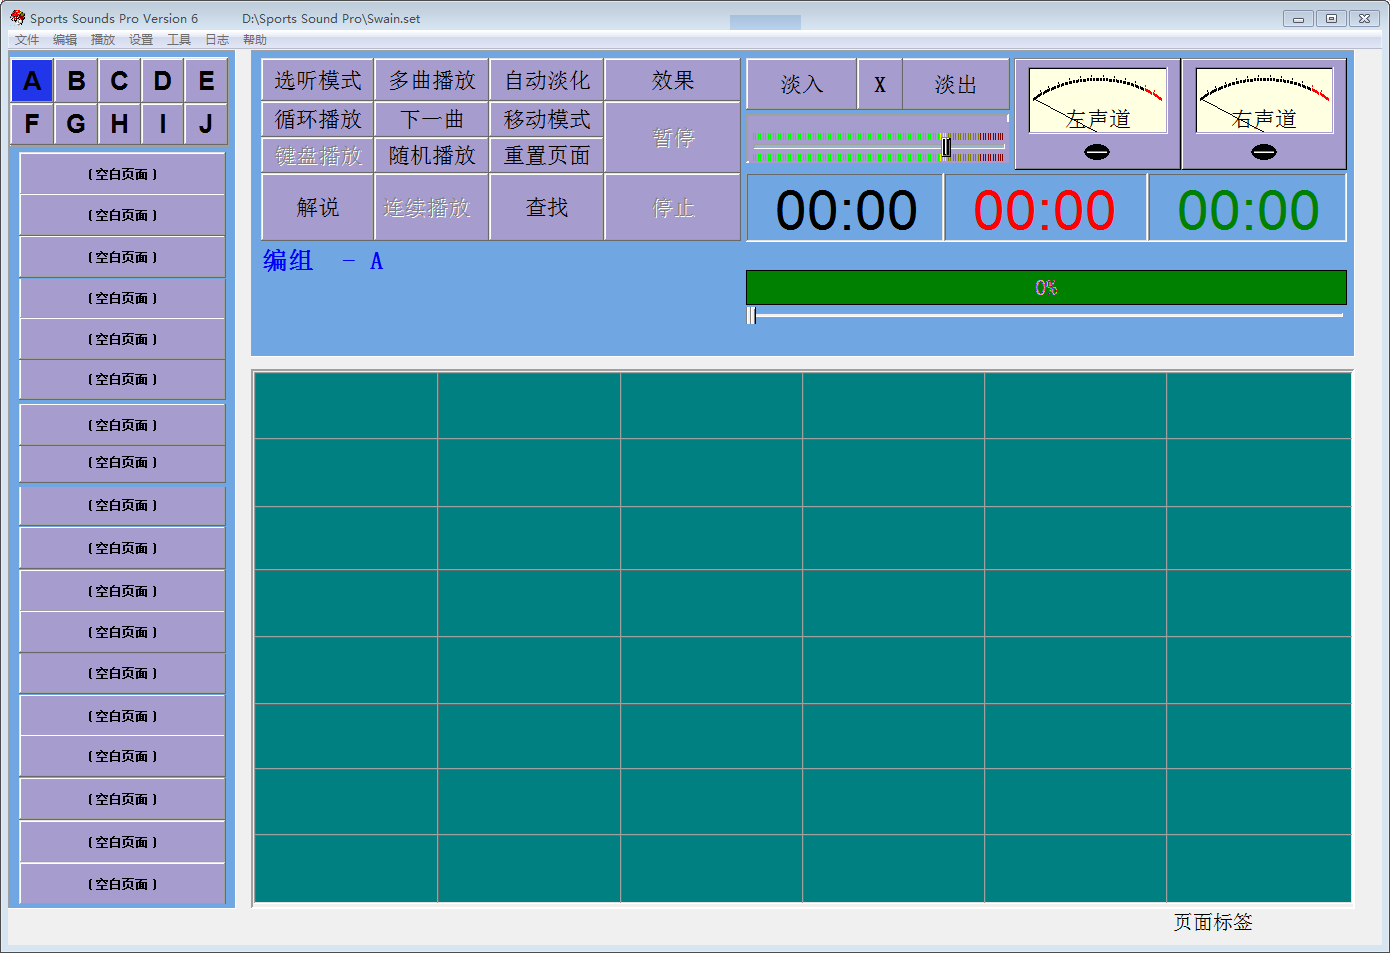
Task: Toggle 键盘播放 keyboard playback
Action: [318, 155]
